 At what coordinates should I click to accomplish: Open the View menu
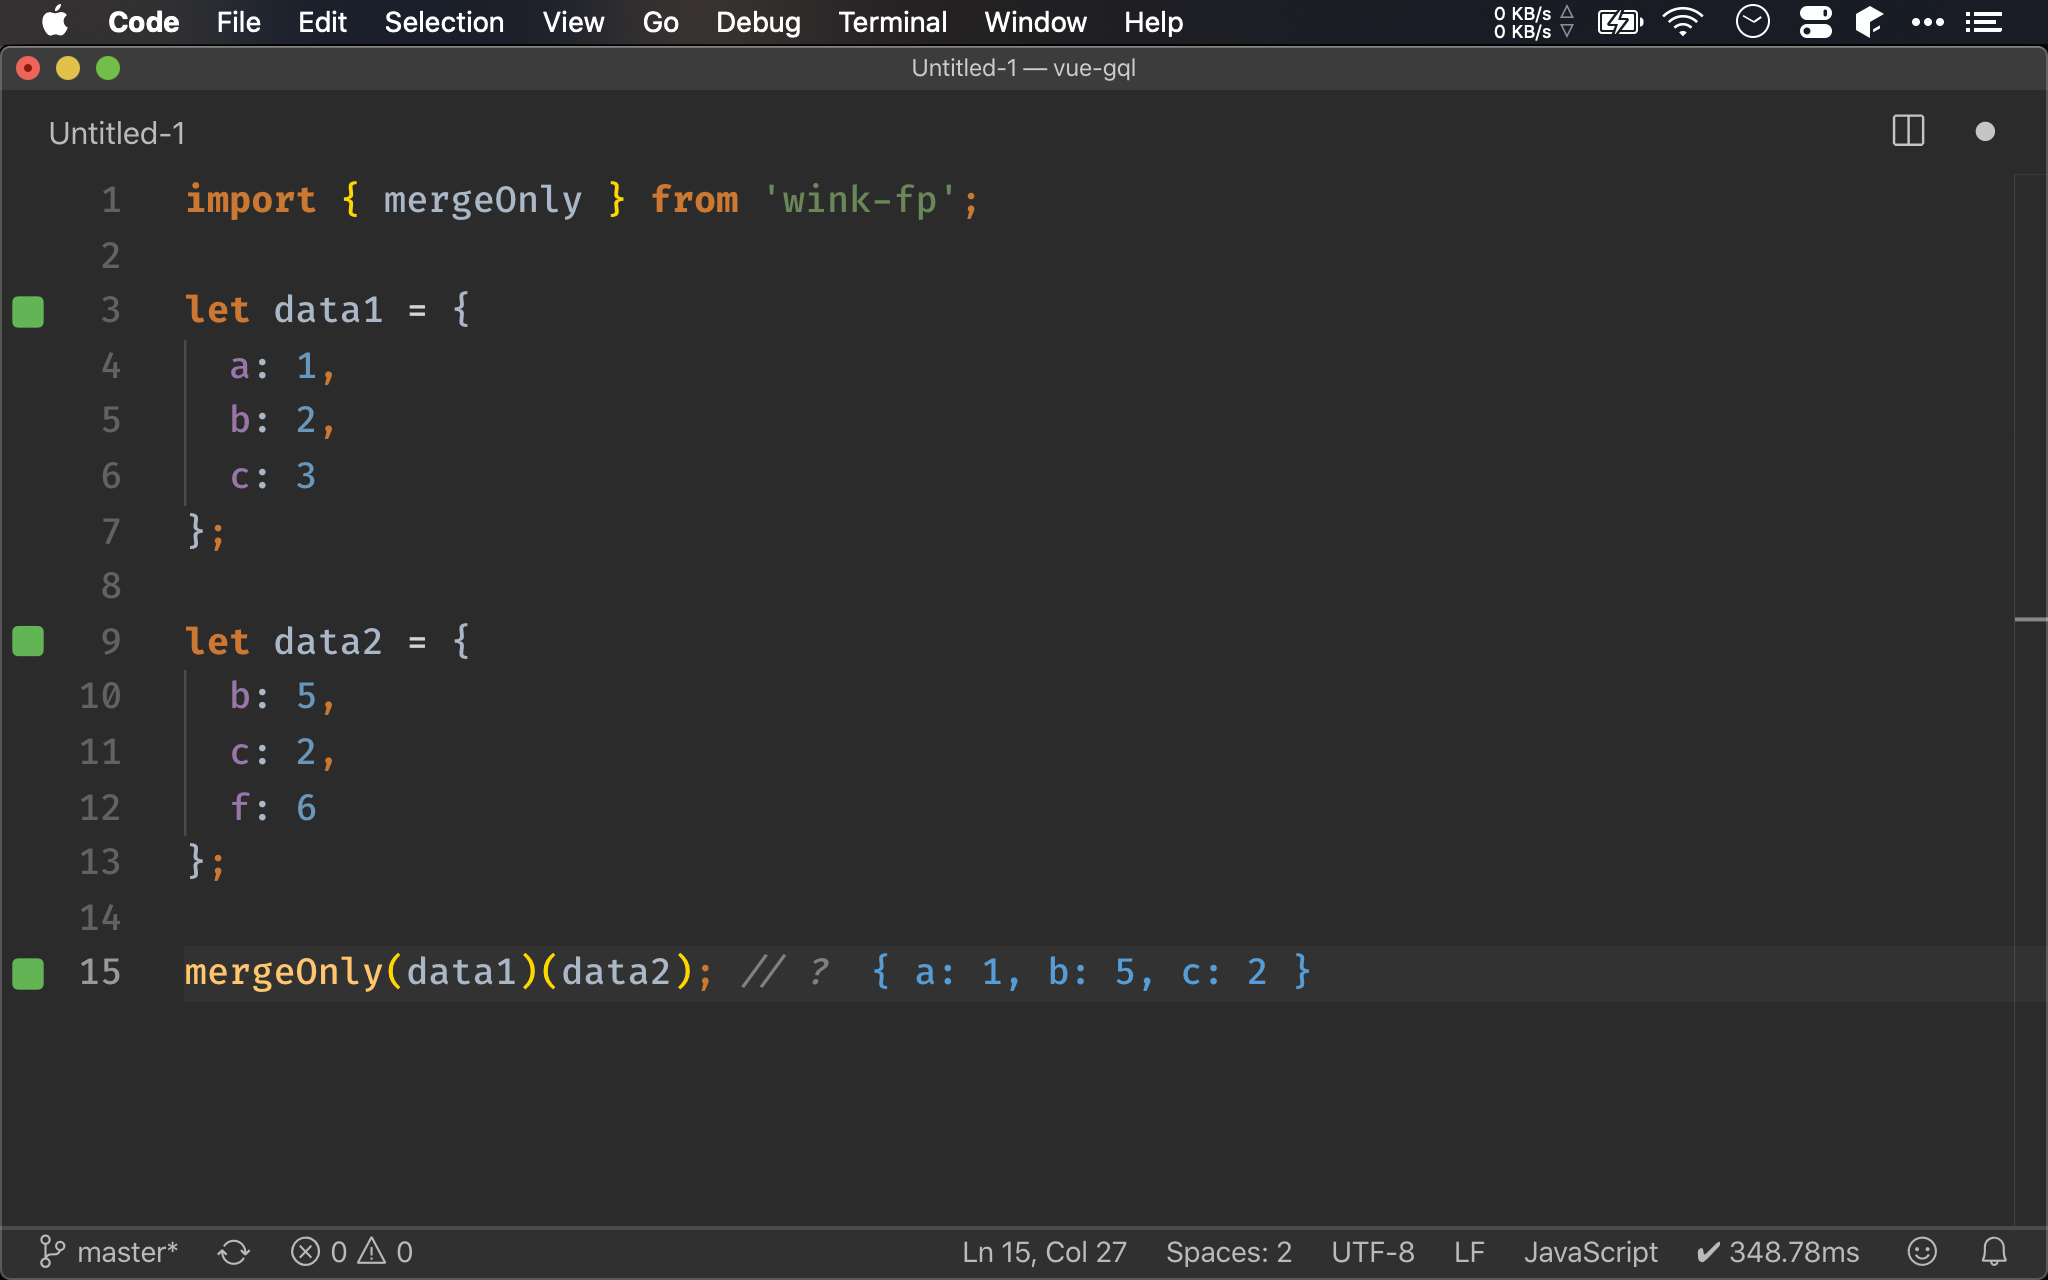tap(573, 22)
